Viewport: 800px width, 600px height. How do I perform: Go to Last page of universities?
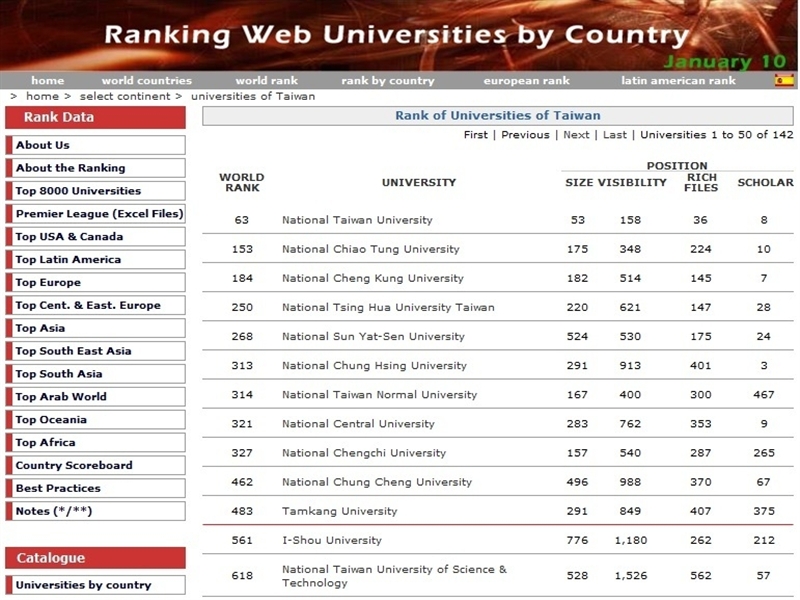click(x=615, y=135)
